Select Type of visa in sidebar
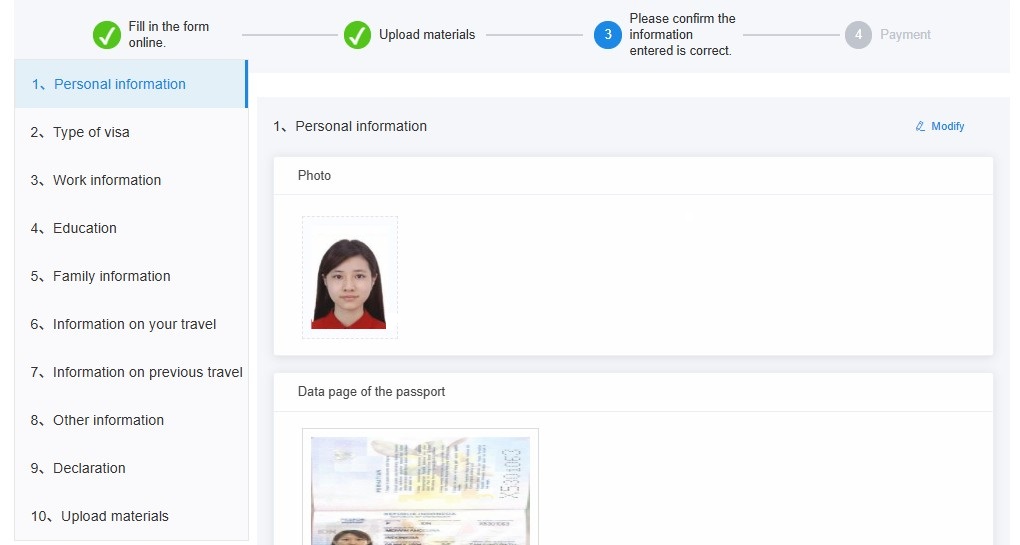 (91, 132)
